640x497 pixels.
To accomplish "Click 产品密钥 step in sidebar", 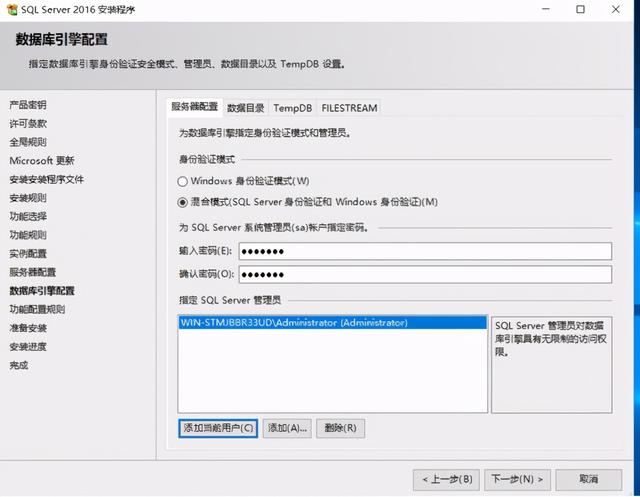I will pos(28,105).
